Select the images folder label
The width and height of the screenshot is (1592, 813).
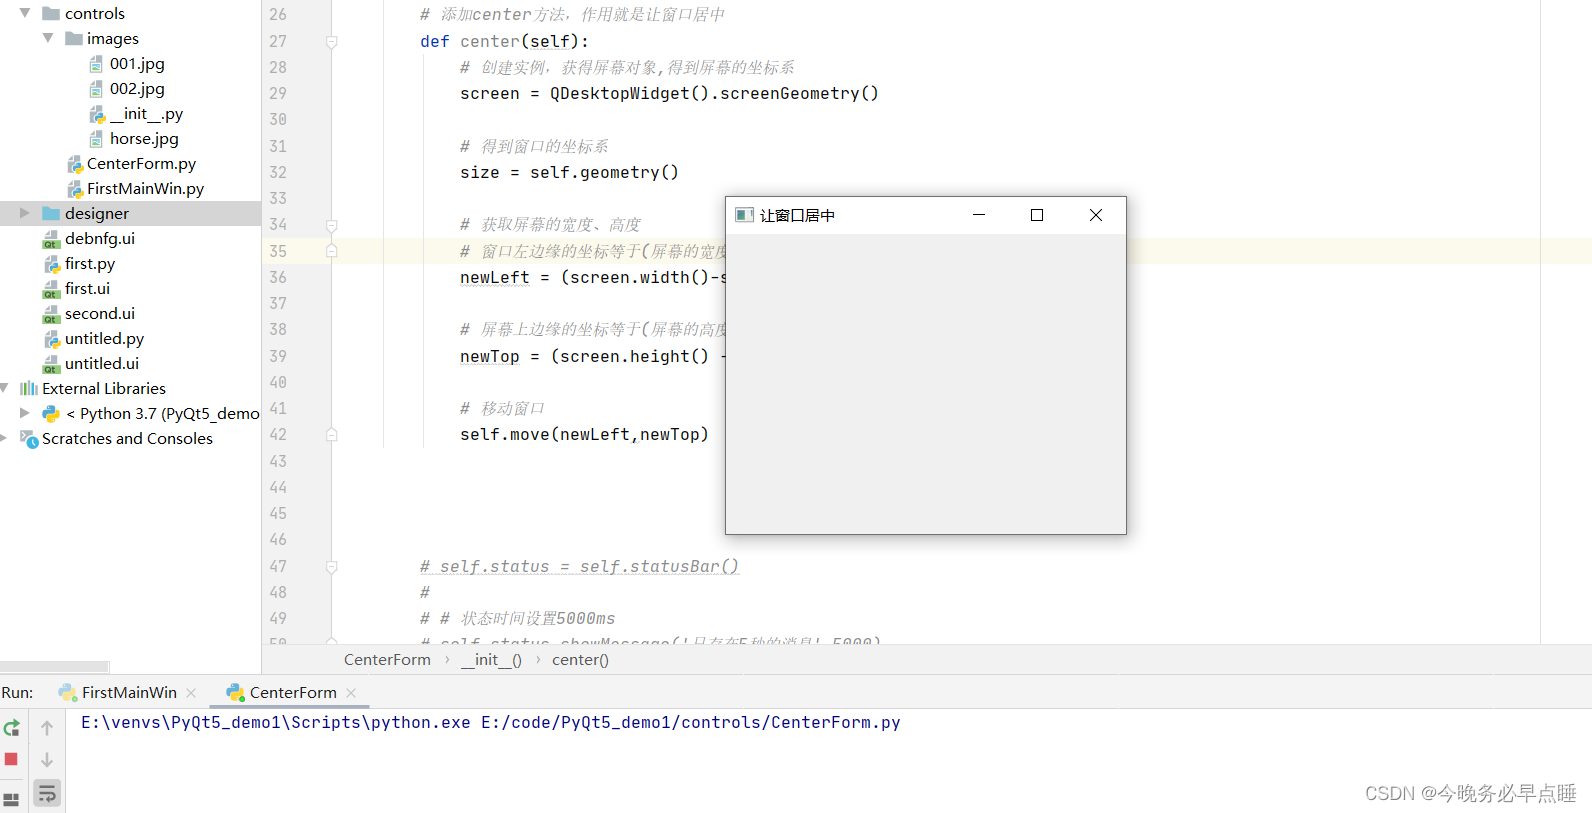(x=113, y=38)
